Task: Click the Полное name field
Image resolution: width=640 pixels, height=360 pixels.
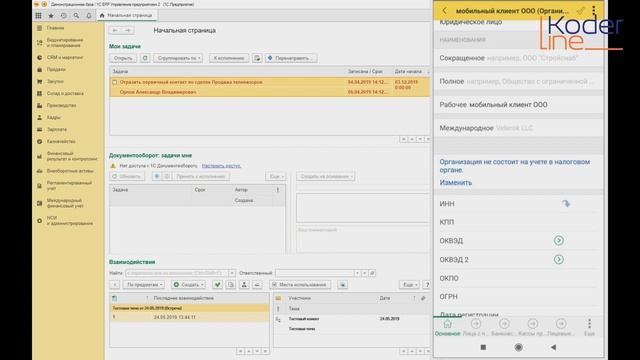Action: click(x=519, y=82)
